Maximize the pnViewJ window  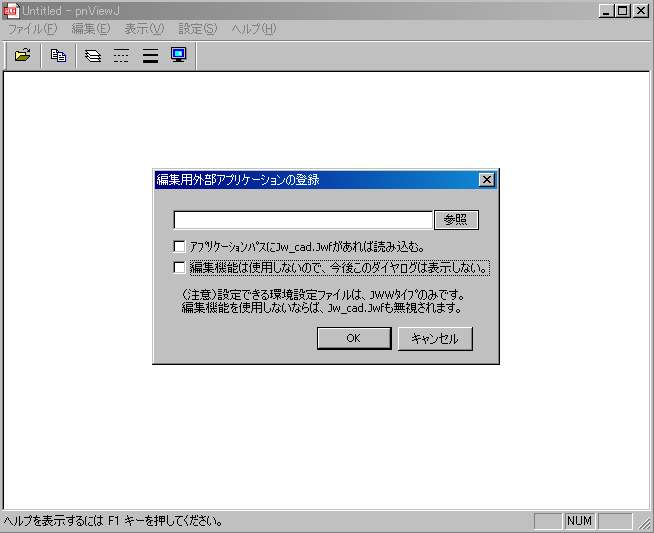(622, 11)
